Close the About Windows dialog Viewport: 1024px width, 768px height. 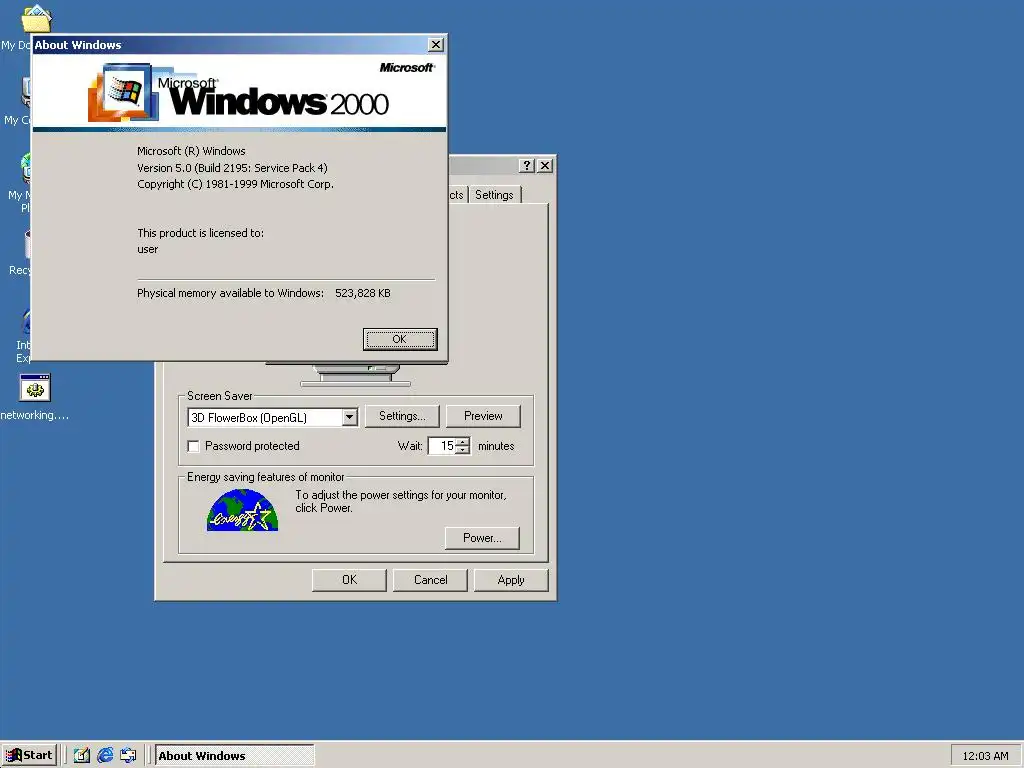pyautogui.click(x=436, y=44)
